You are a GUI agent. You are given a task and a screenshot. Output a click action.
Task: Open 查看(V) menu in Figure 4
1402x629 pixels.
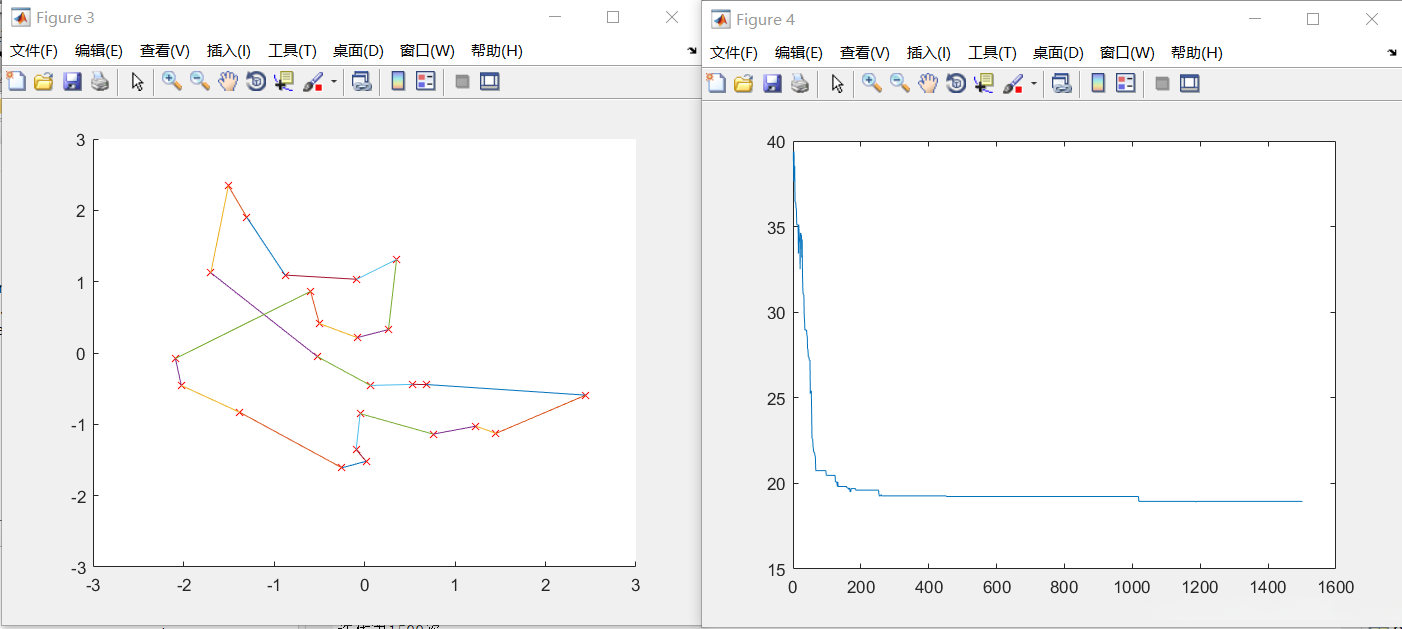(865, 53)
